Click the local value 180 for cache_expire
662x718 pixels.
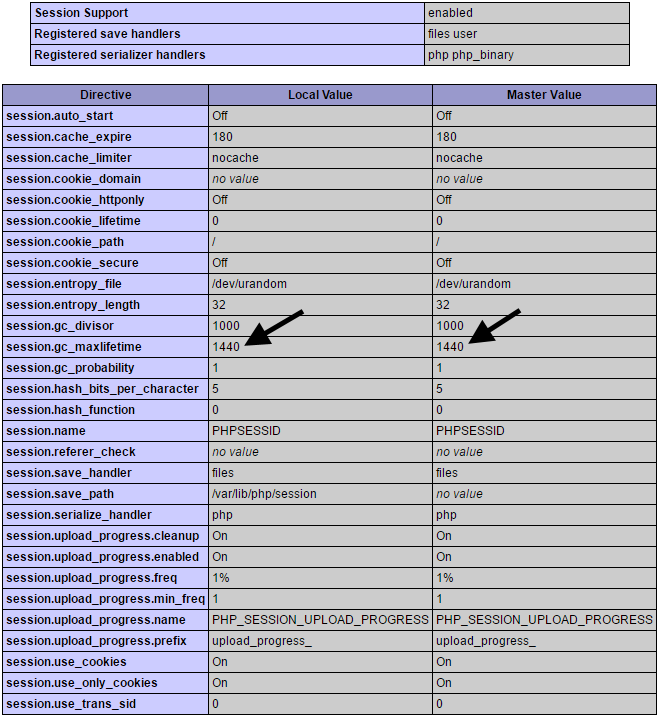tap(222, 137)
